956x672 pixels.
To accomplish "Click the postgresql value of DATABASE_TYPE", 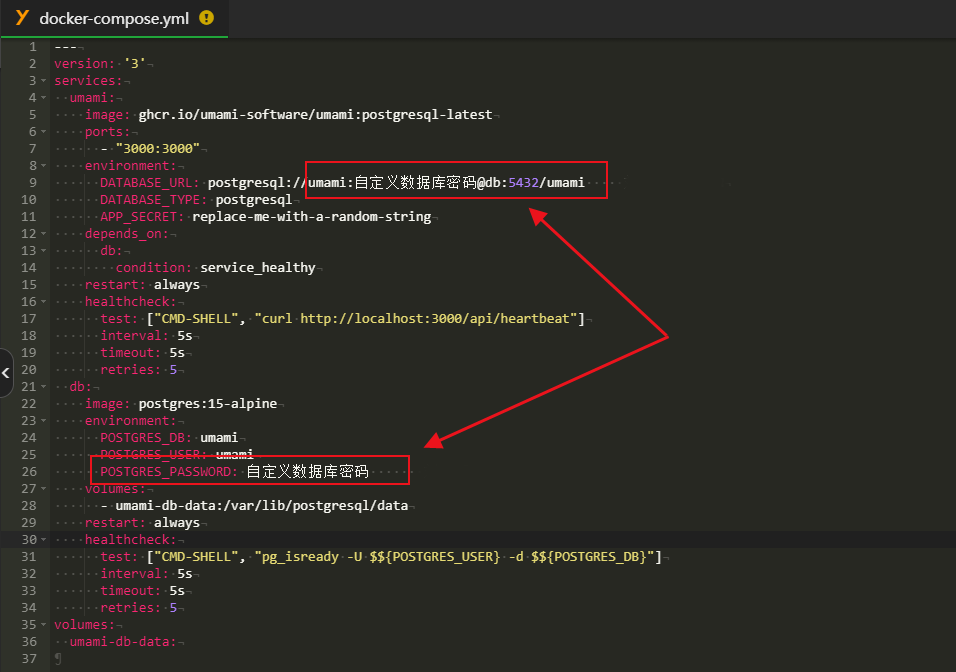I will pyautogui.click(x=254, y=200).
